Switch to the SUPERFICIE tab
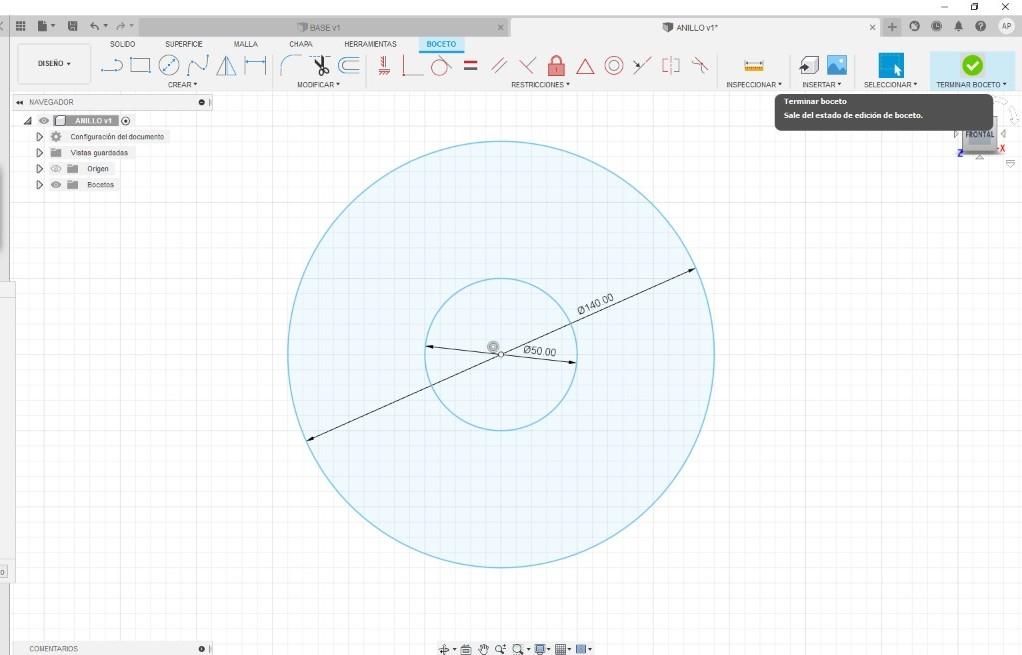 184,44
